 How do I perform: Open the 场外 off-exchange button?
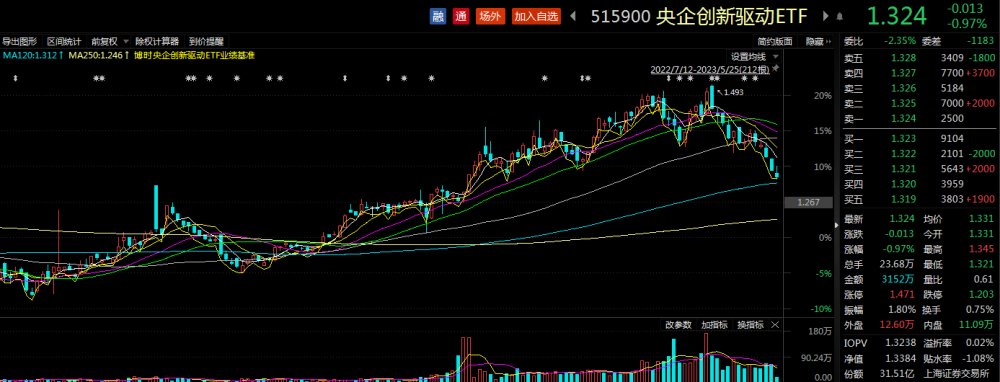(490, 17)
